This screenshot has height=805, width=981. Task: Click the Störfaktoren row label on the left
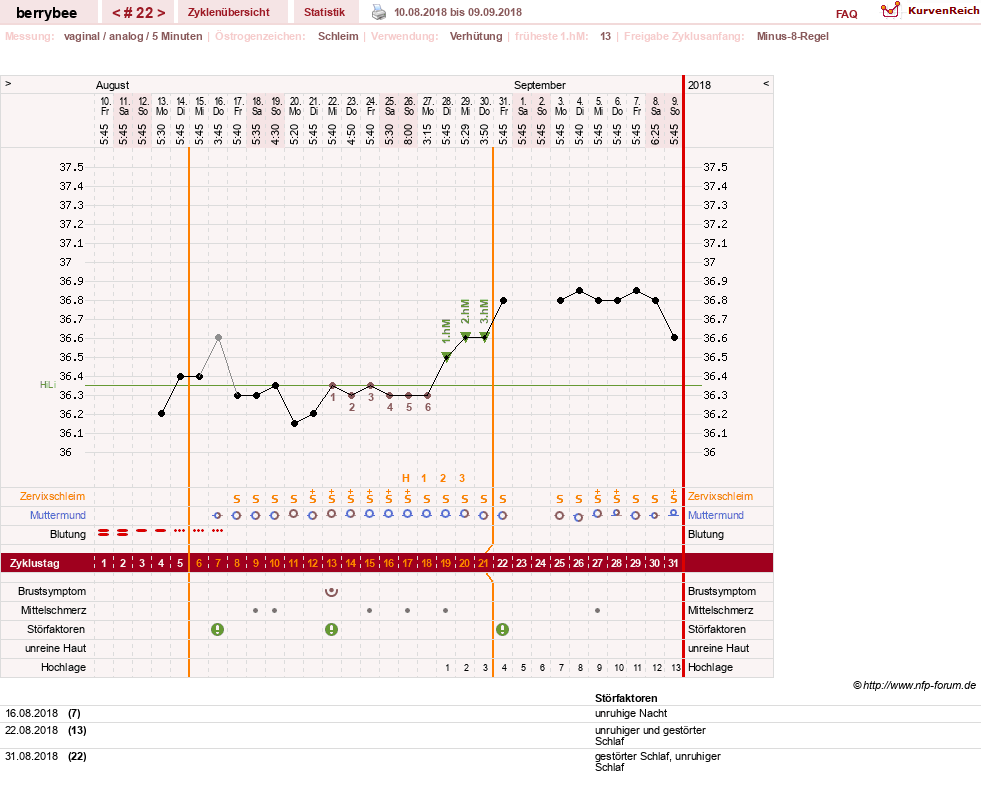(56, 629)
